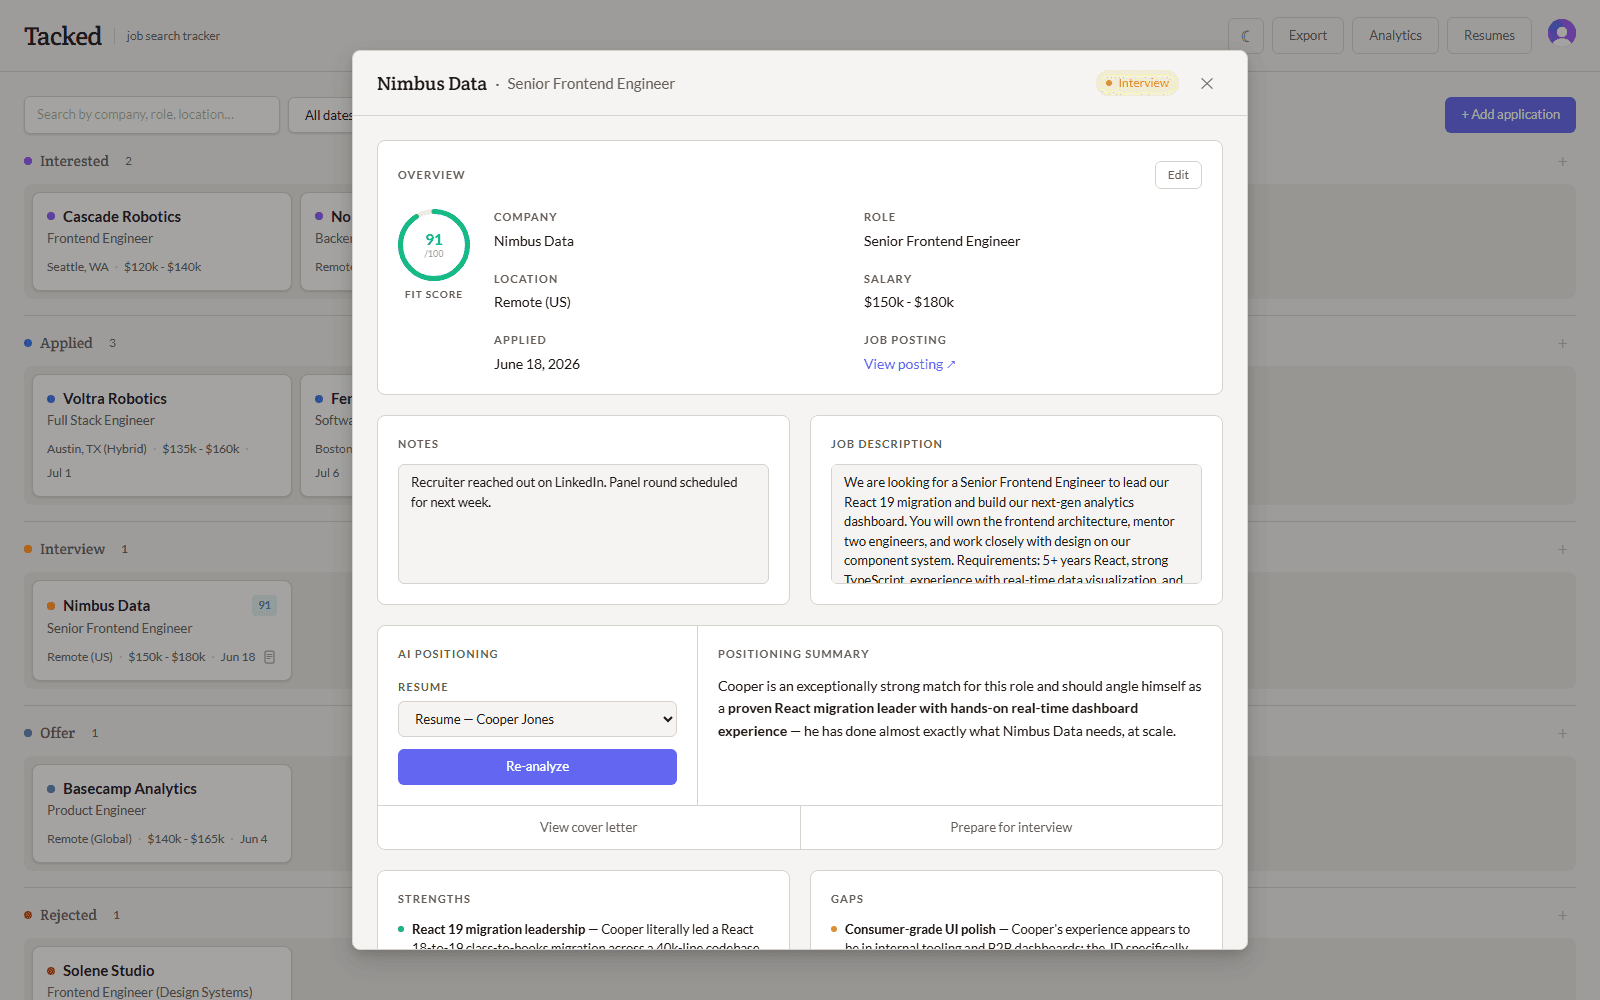This screenshot has height=1000, width=1600.
Task: Click the Job Description text box
Action: coord(1016,524)
